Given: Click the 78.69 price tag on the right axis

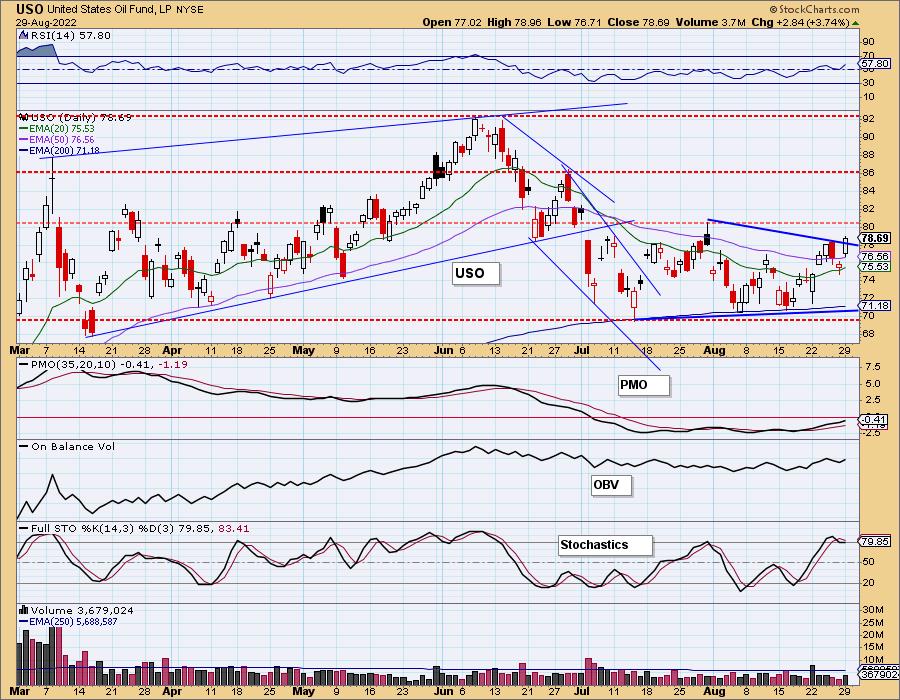Looking at the screenshot, I should 875,238.
